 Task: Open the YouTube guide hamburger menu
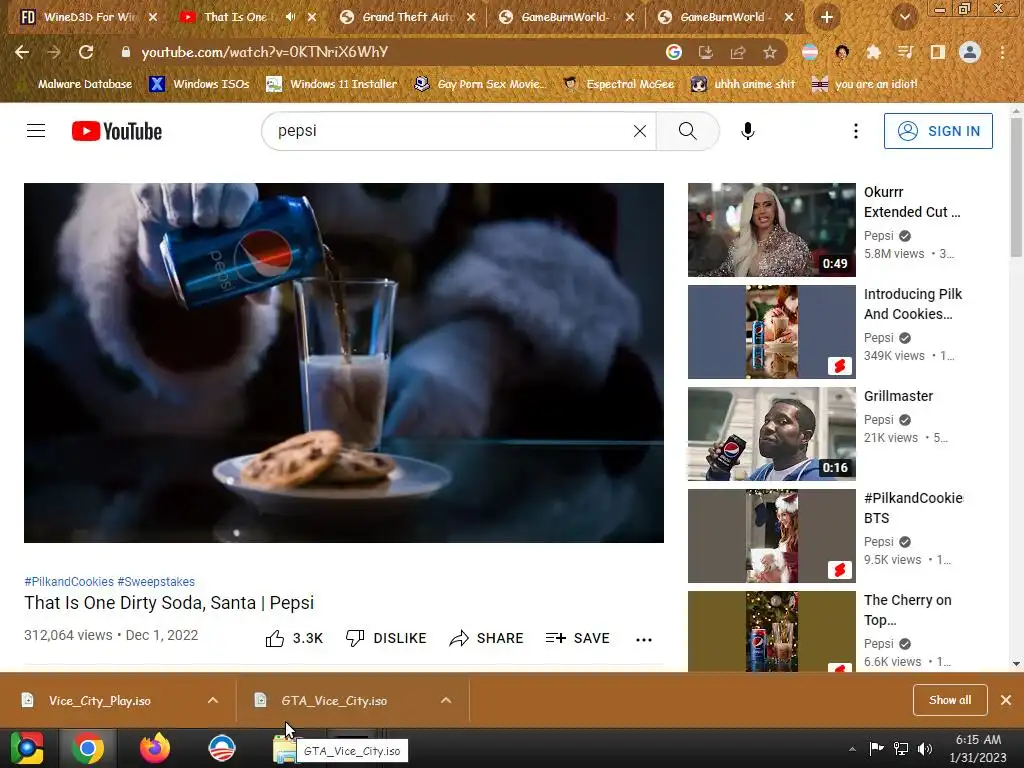[36, 131]
